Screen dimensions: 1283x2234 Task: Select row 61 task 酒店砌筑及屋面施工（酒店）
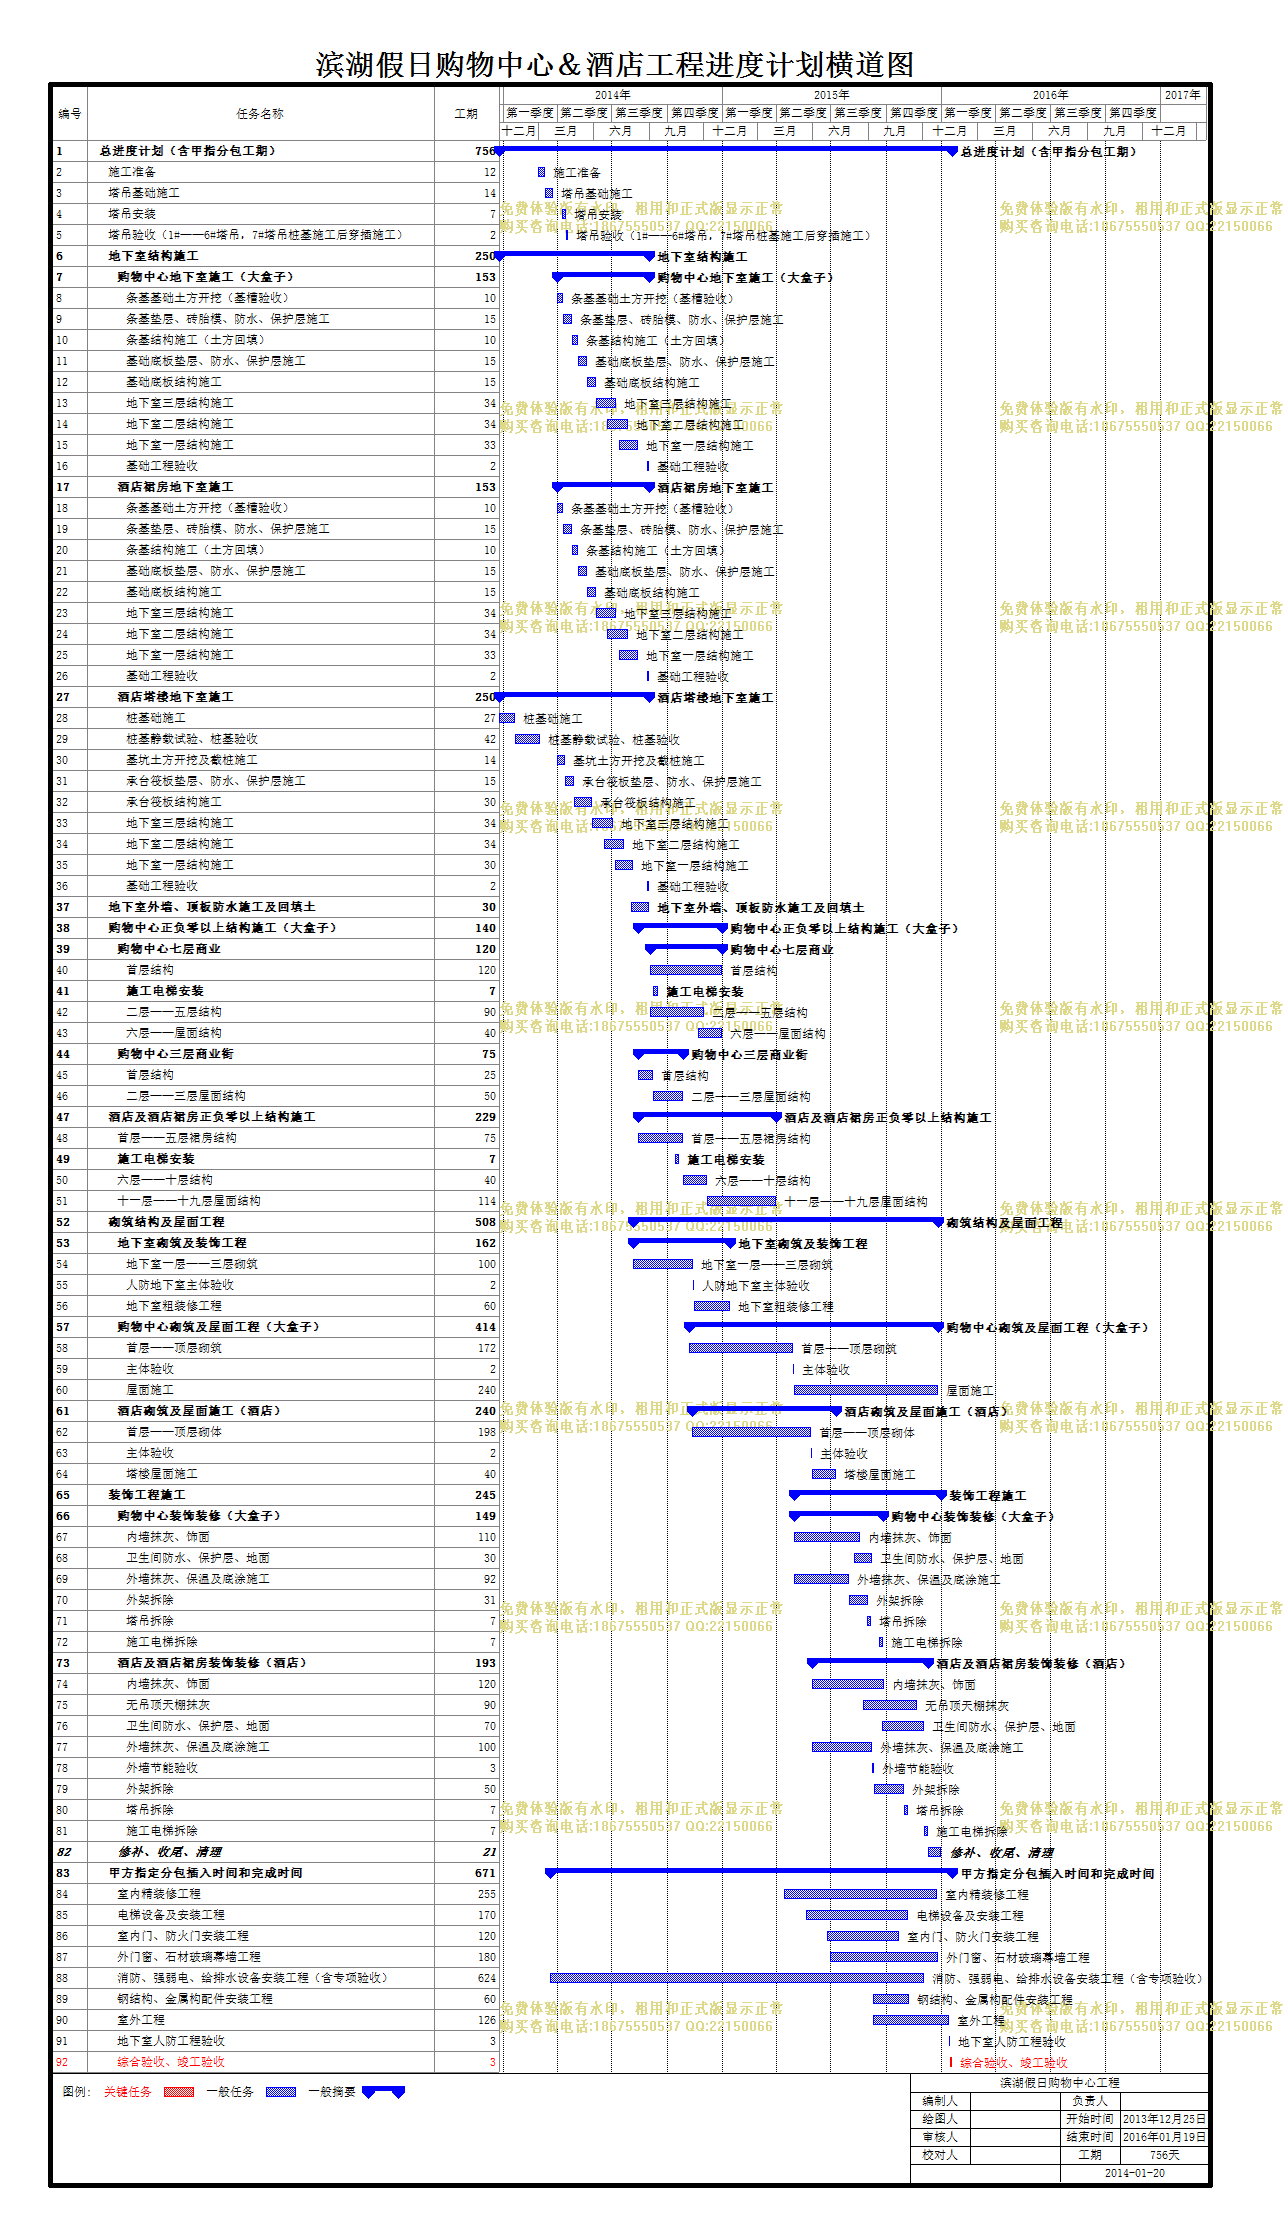199,1411
